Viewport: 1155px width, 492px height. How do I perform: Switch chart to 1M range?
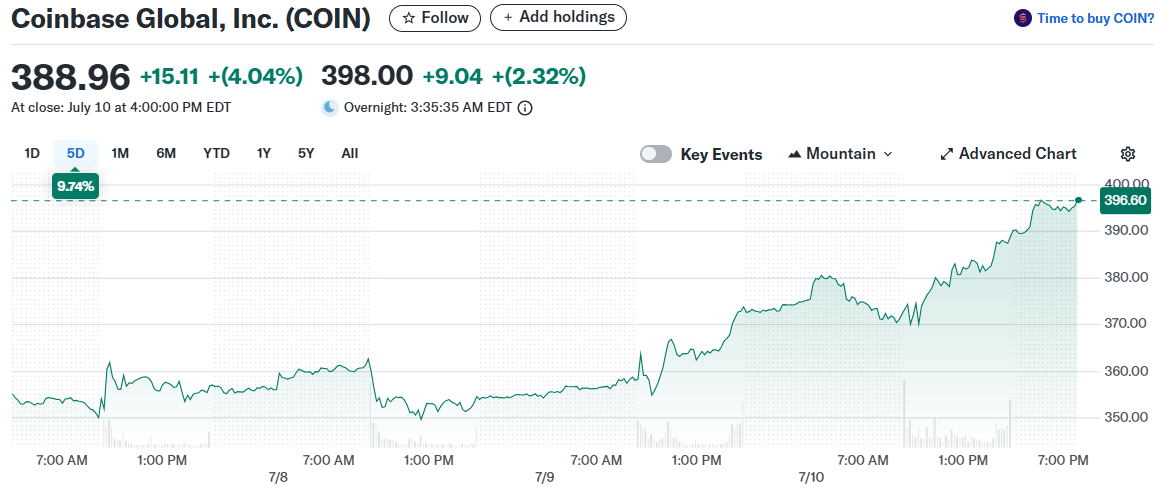click(120, 153)
